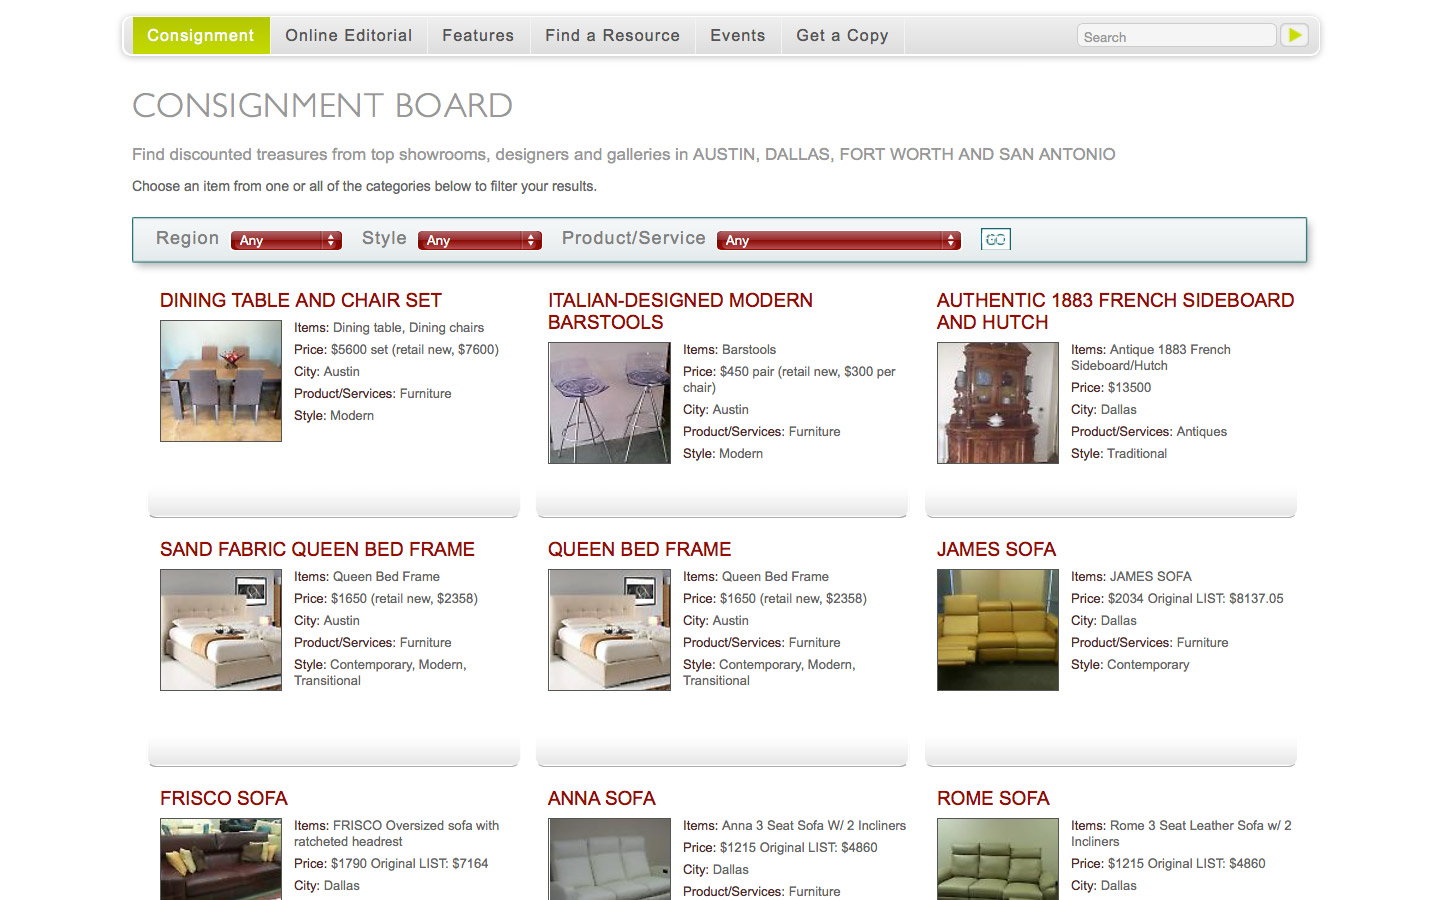
Task: Click 'Product/Services: Antiques' text
Action: [1149, 432]
